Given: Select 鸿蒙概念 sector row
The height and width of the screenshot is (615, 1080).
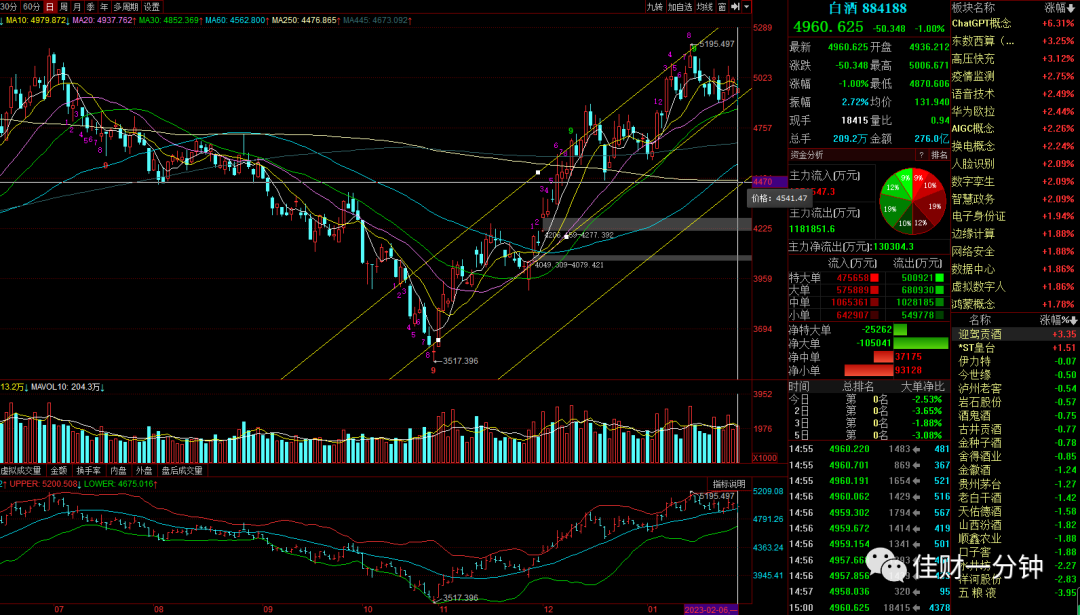Looking at the screenshot, I should coord(1014,304).
